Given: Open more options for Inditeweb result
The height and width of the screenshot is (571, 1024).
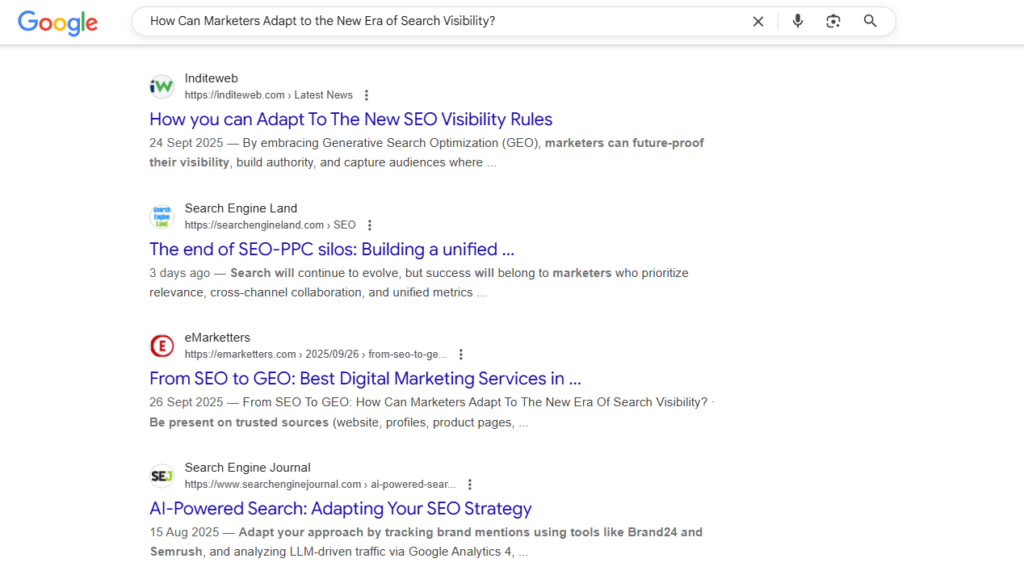Looking at the screenshot, I should (x=367, y=95).
